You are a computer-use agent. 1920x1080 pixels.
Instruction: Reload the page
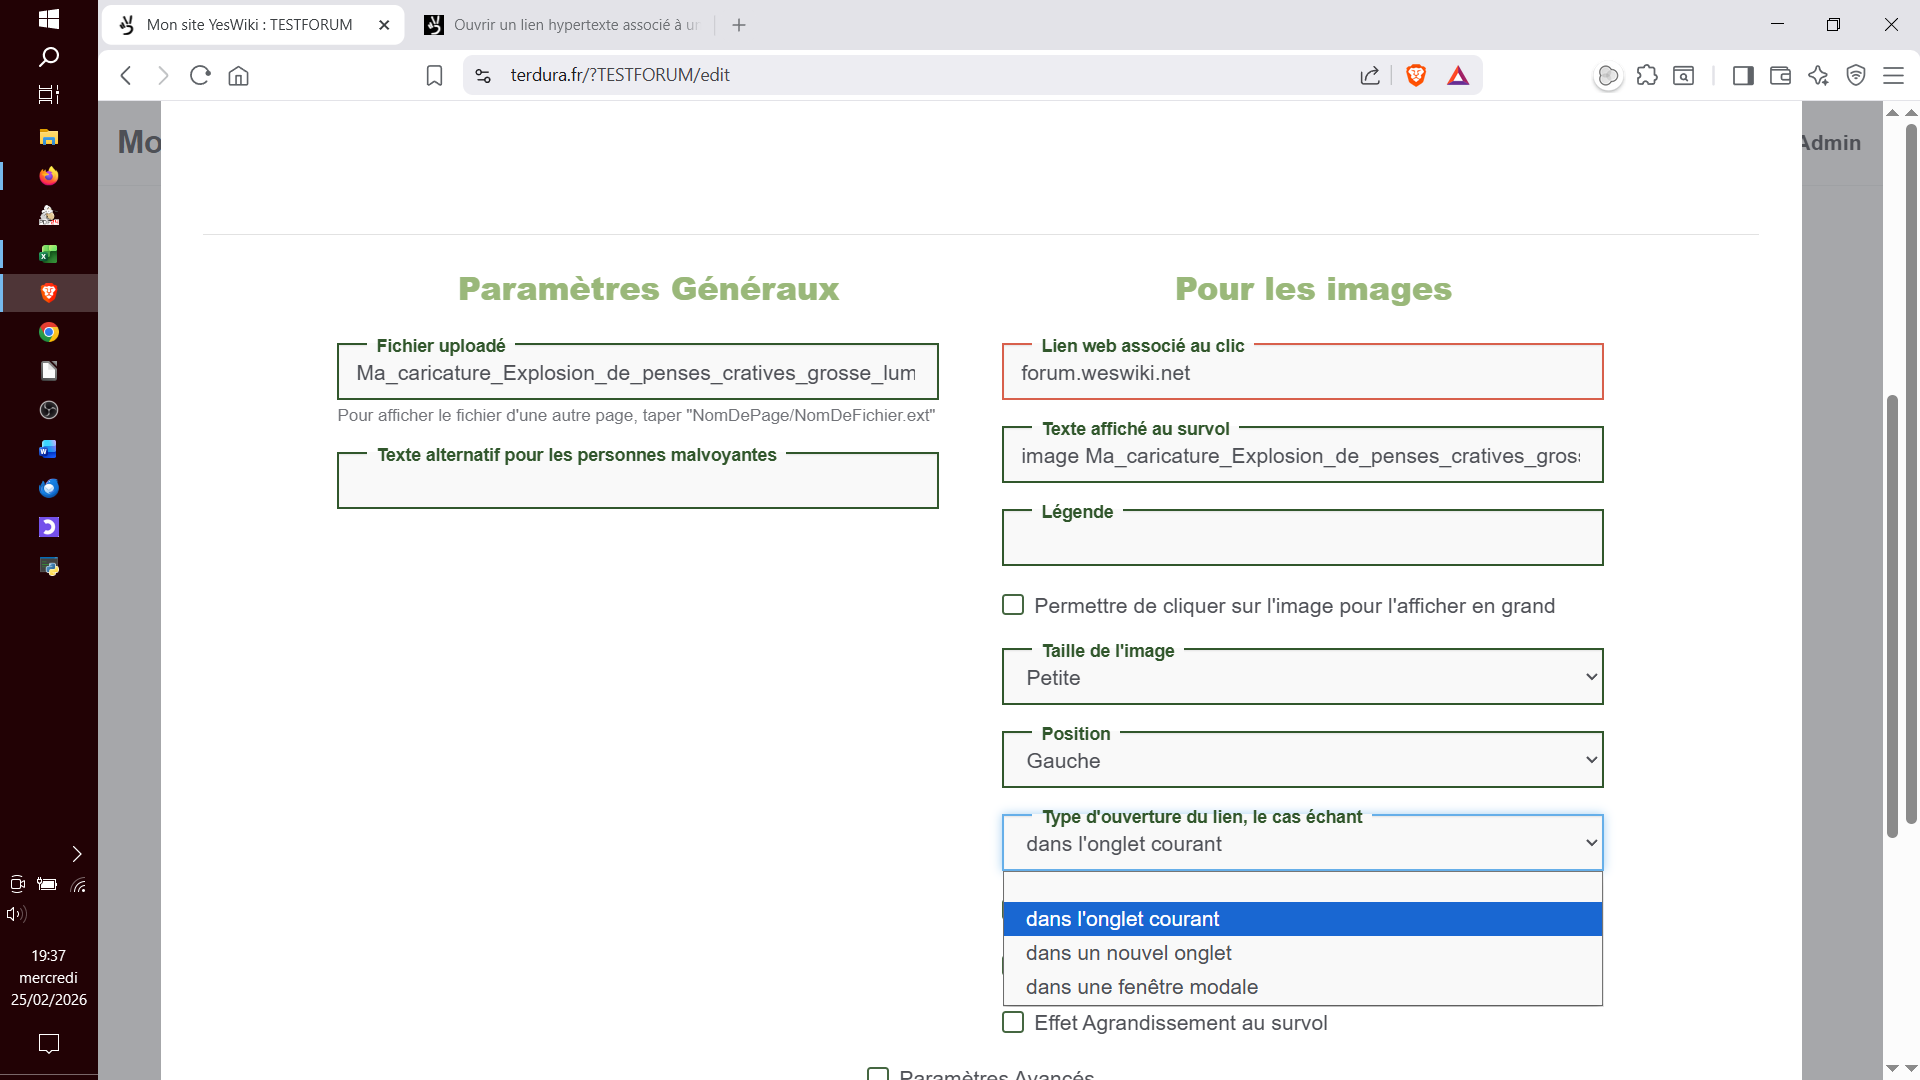(200, 75)
